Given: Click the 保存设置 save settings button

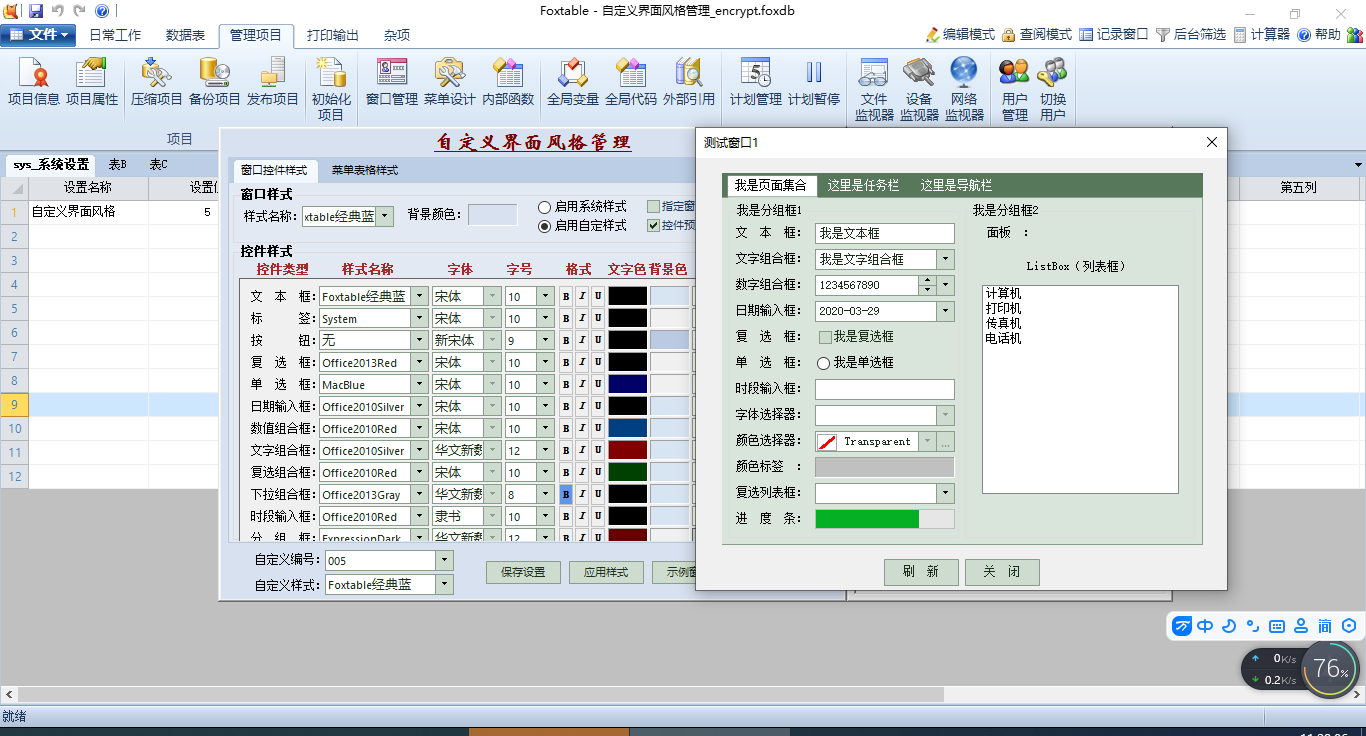Looking at the screenshot, I should (523, 572).
